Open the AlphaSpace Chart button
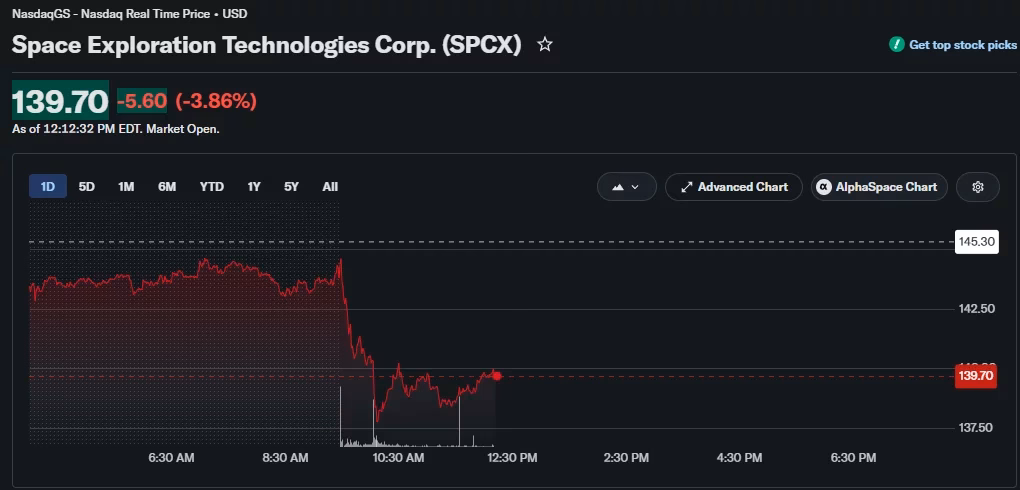This screenshot has width=1020, height=490. (879, 187)
